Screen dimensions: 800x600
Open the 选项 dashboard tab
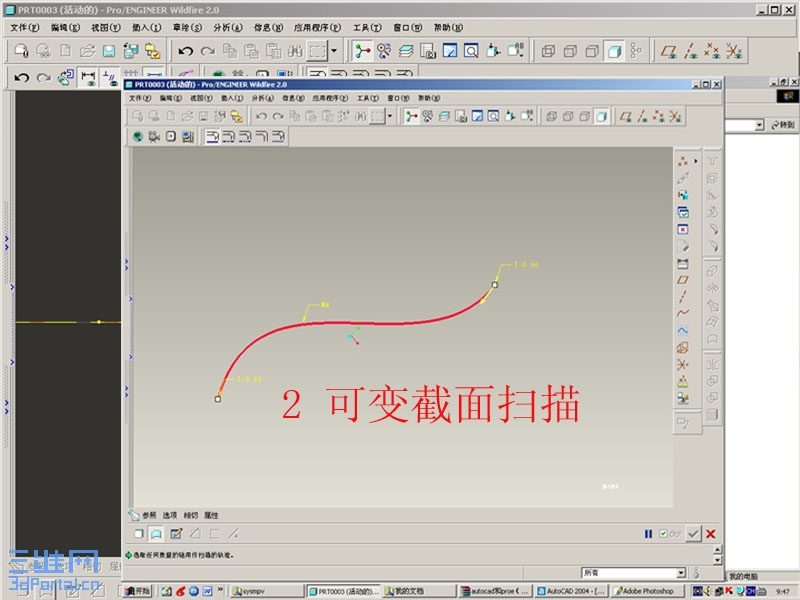pyautogui.click(x=170, y=515)
